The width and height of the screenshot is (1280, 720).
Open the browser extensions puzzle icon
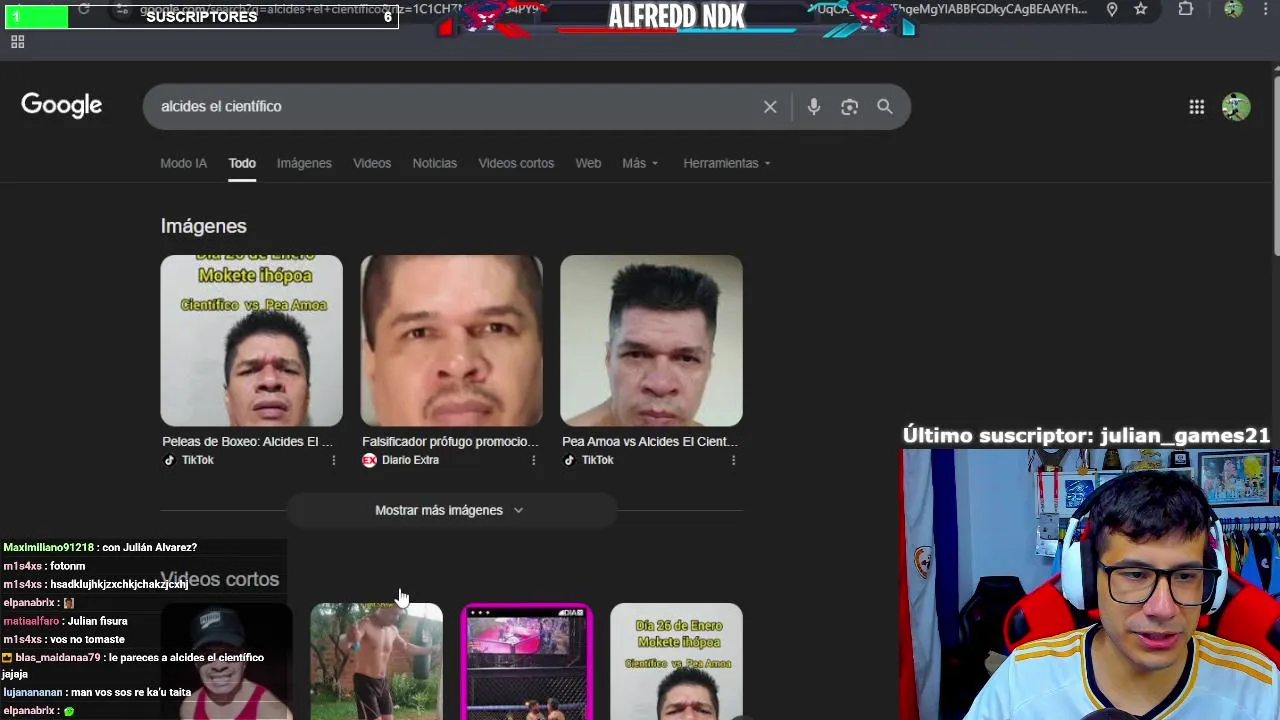[x=1186, y=9]
